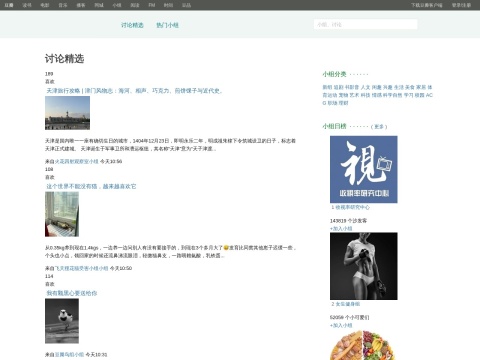Open 豆品 in the top navigation bar
The height and width of the screenshot is (360, 480).
[186, 5]
